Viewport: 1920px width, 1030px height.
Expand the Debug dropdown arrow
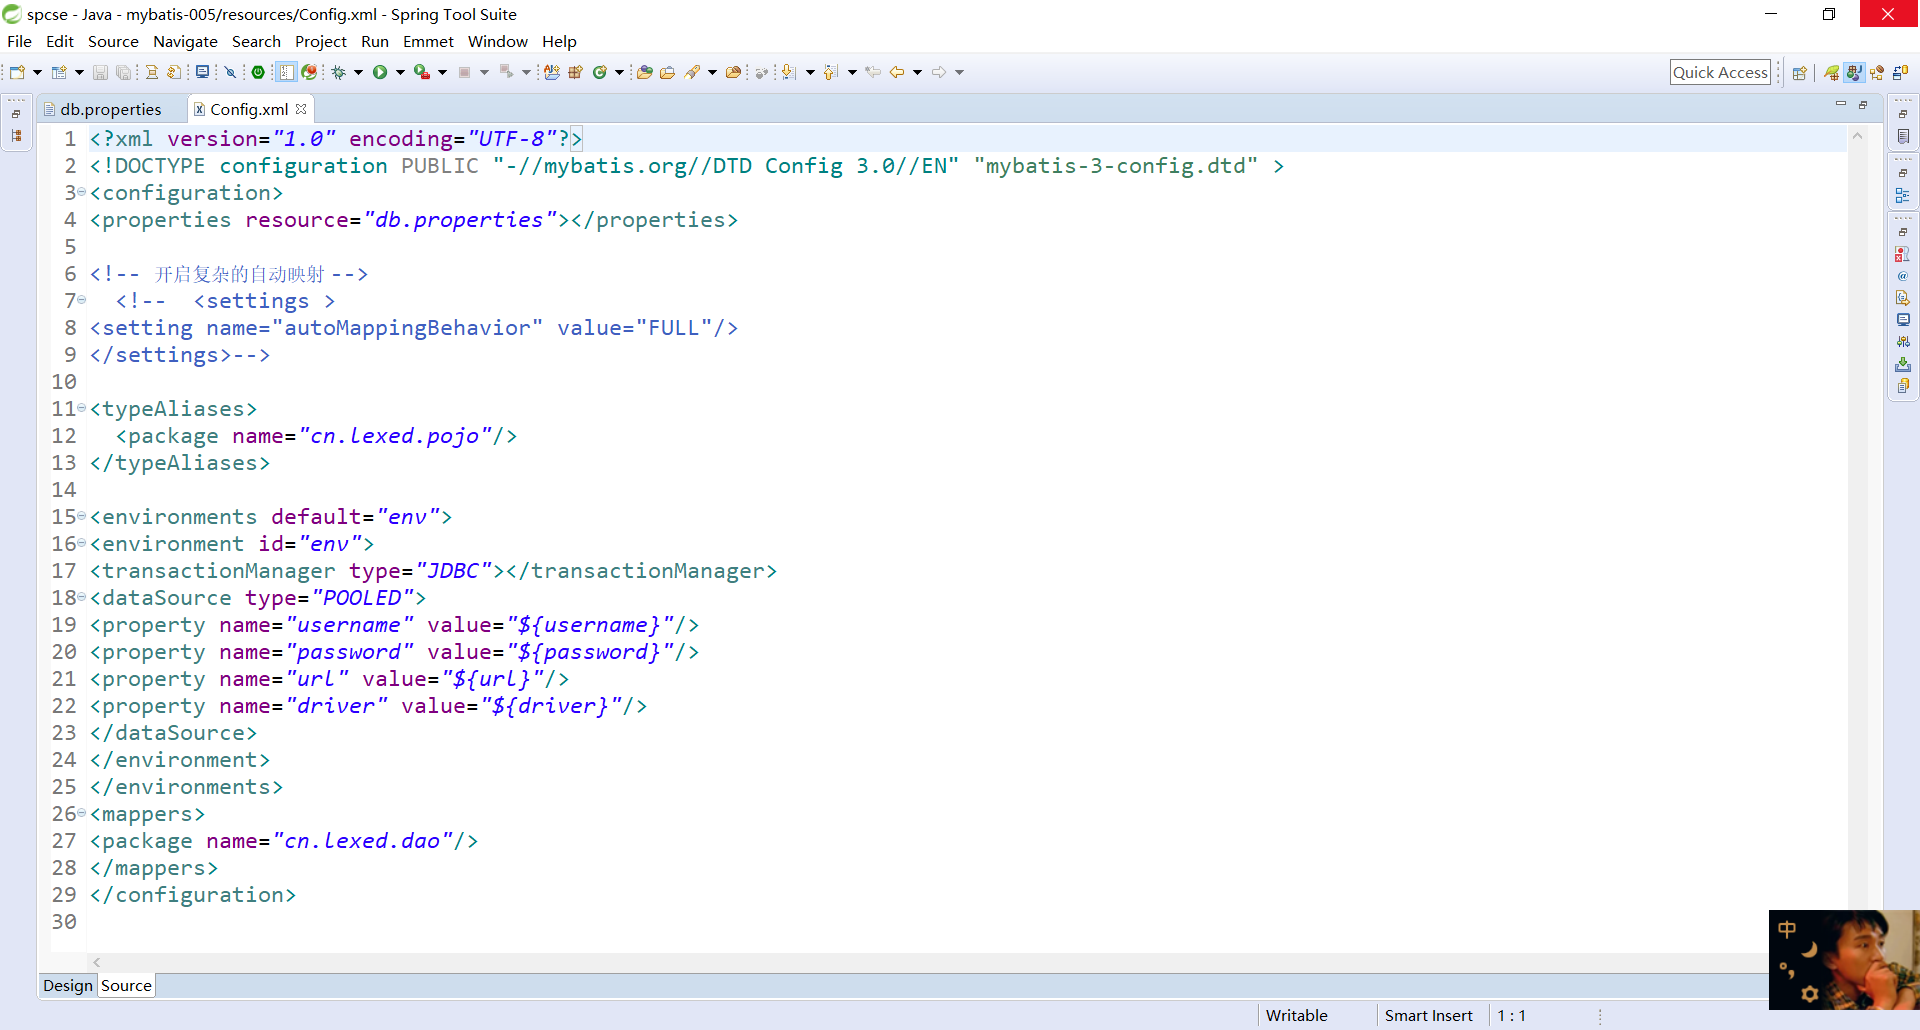click(x=358, y=72)
